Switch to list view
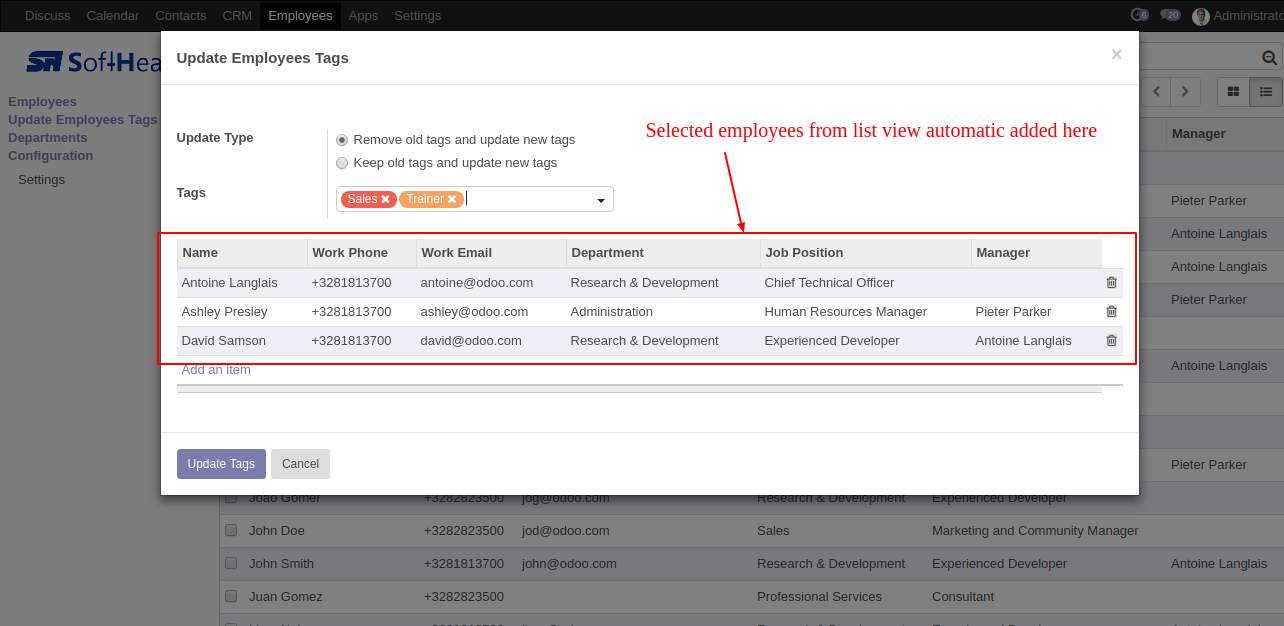 (1266, 91)
